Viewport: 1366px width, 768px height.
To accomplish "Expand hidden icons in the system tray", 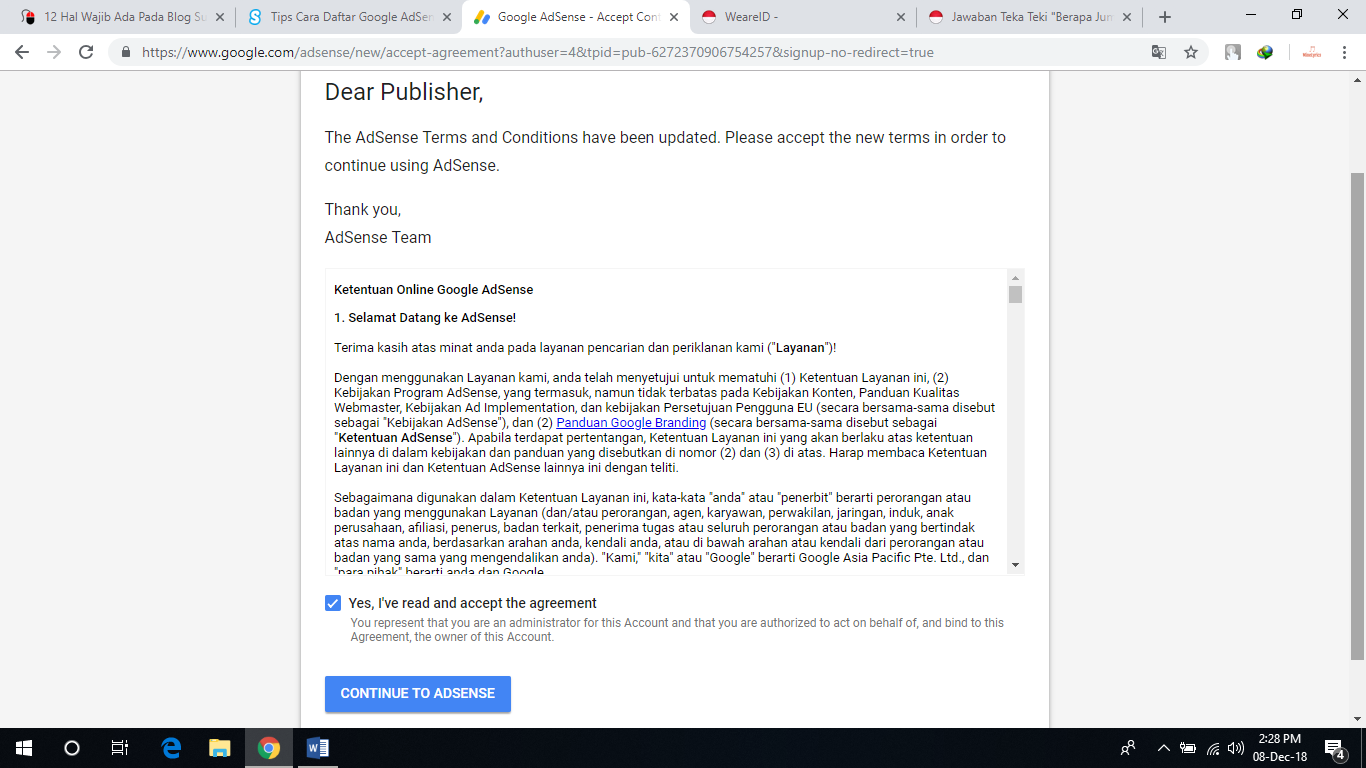I will [x=1162, y=747].
